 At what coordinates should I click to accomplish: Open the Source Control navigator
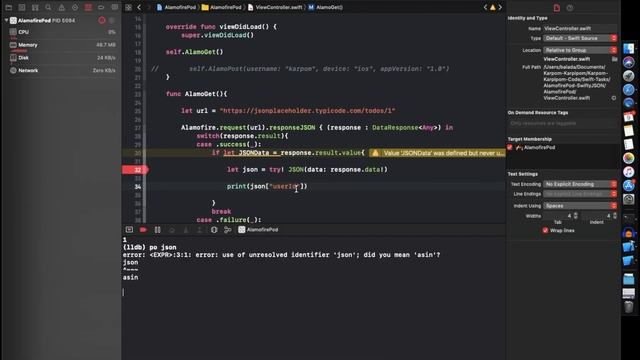(22, 7)
